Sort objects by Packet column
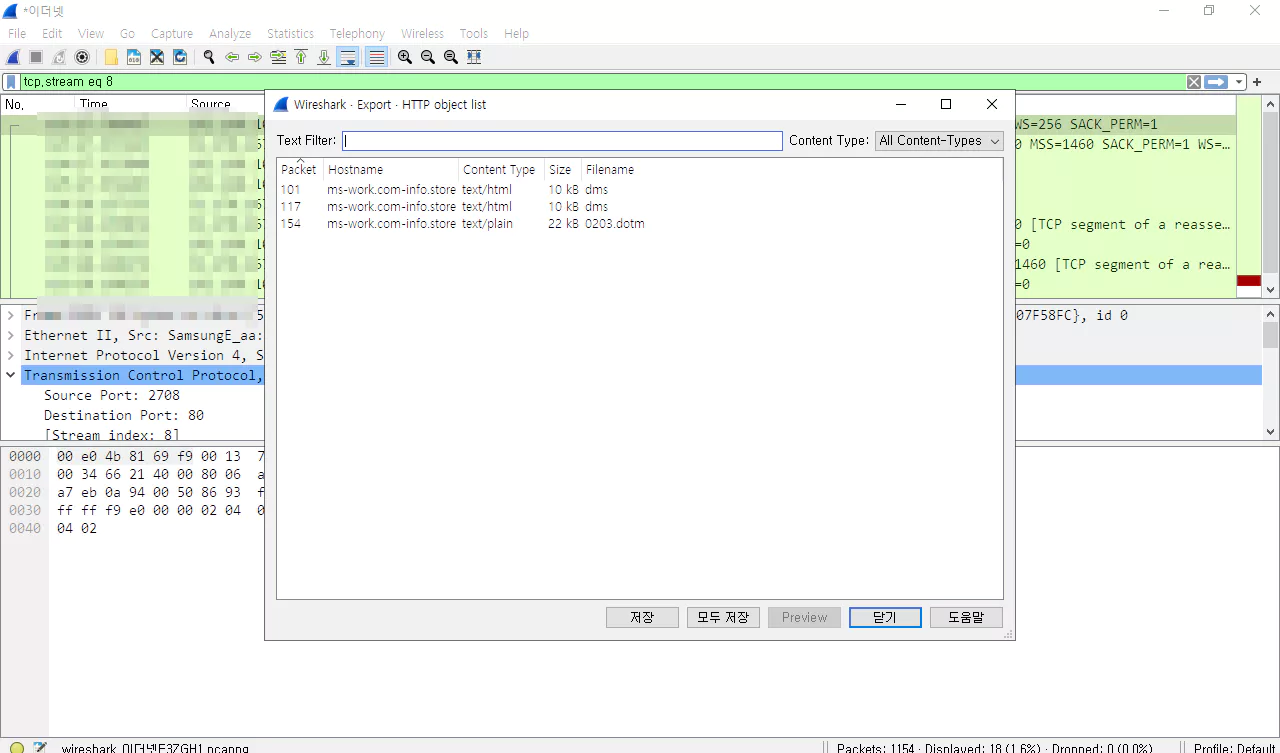The height and width of the screenshot is (753, 1280). (299, 169)
